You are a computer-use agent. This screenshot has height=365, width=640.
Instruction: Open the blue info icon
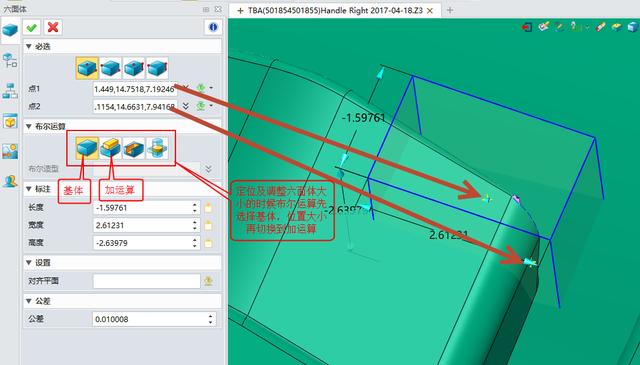point(213,27)
